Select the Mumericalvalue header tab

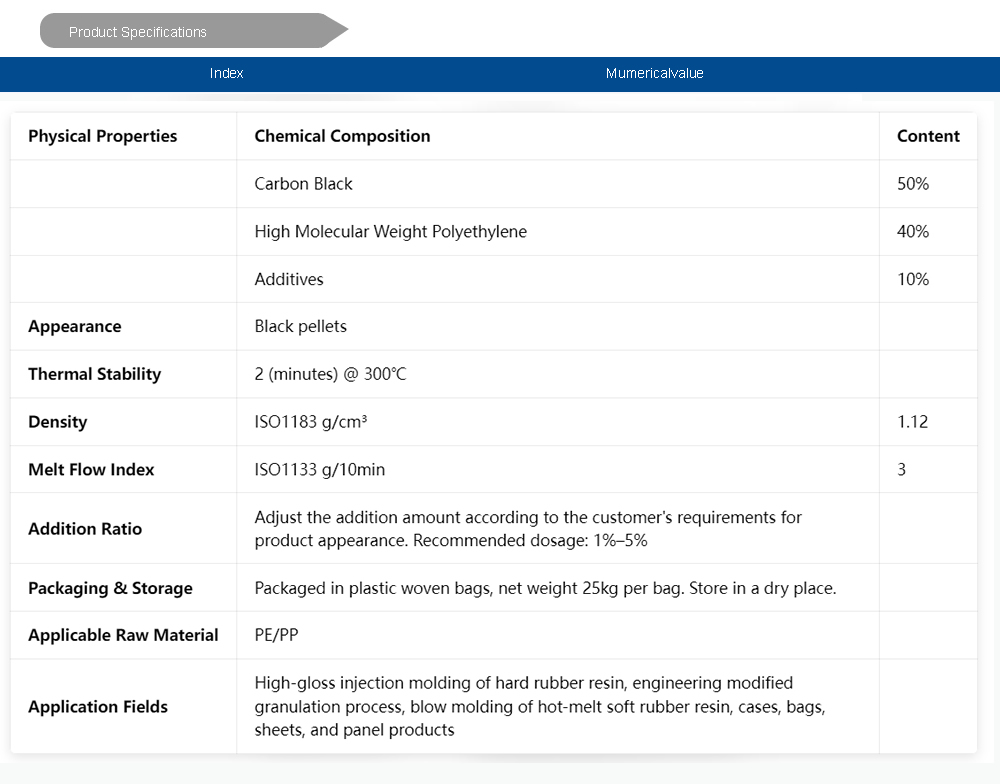click(x=654, y=73)
